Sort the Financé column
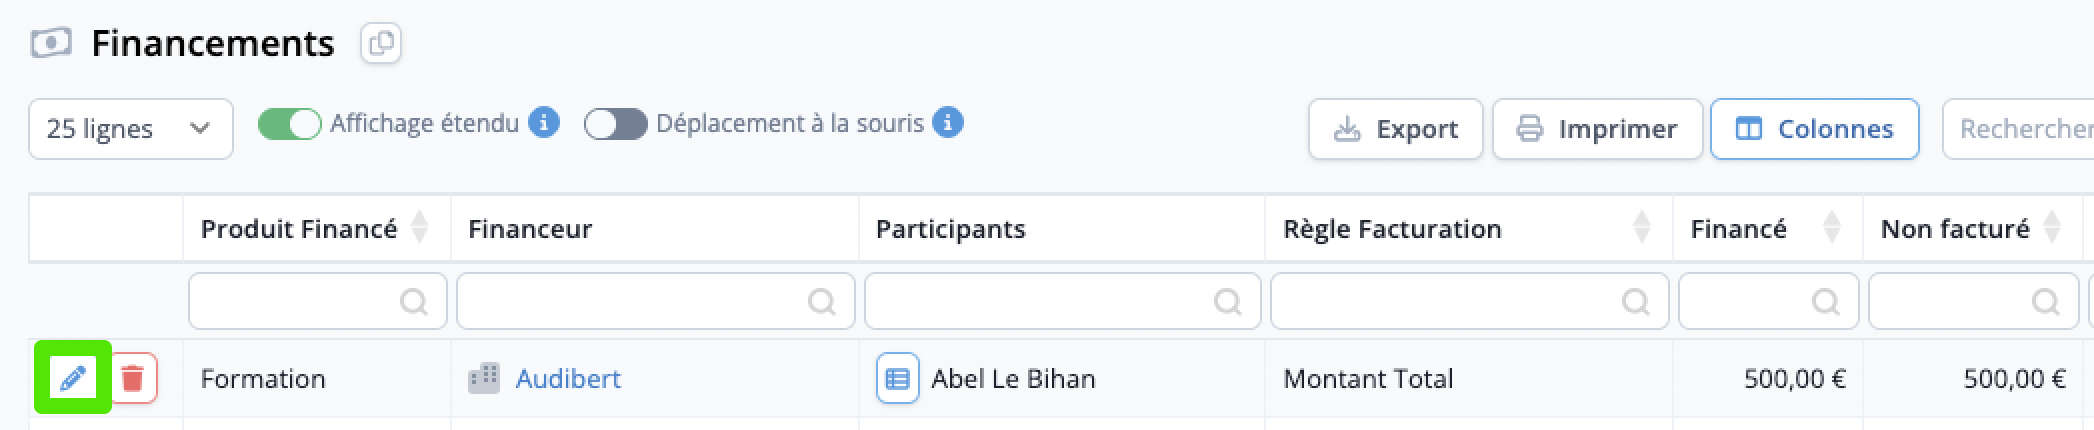 1832,228
